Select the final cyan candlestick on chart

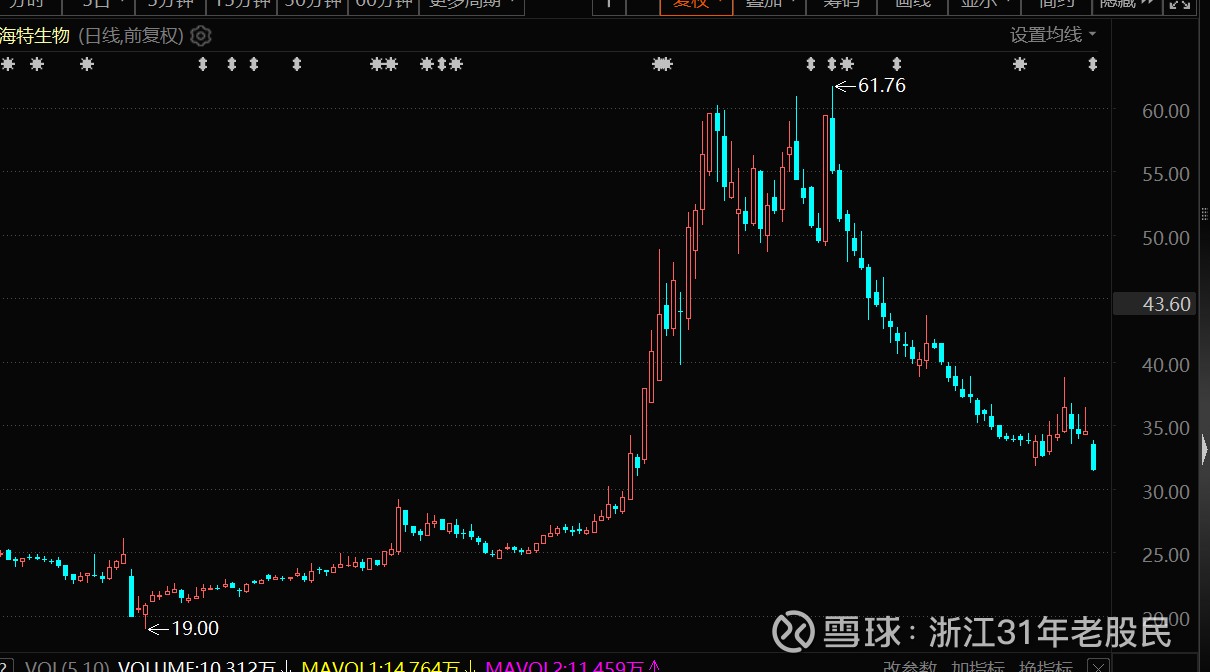coord(1094,456)
